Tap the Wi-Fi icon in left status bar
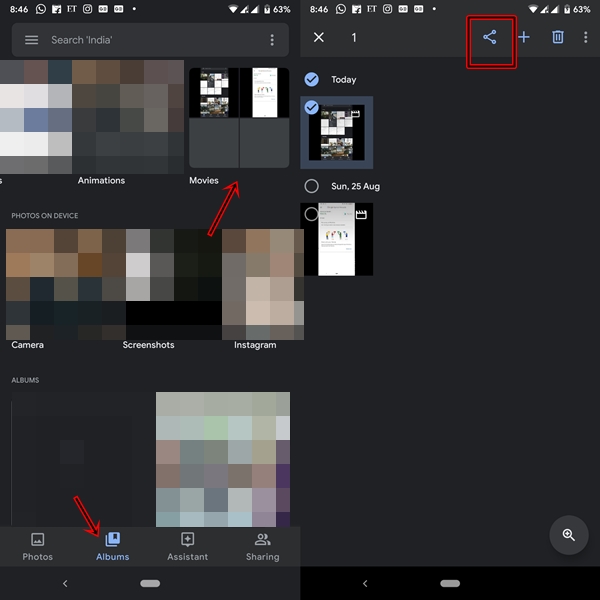 233,9
